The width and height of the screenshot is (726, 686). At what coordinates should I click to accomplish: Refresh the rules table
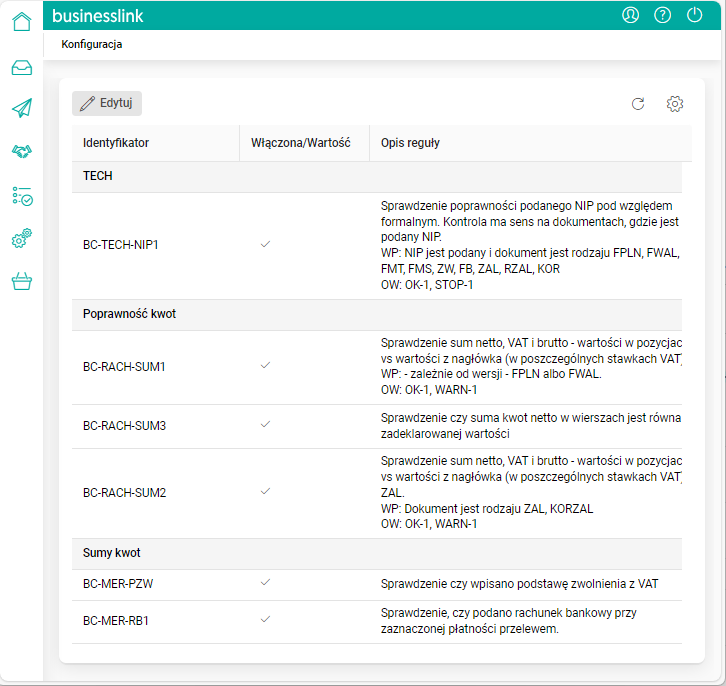(x=638, y=104)
